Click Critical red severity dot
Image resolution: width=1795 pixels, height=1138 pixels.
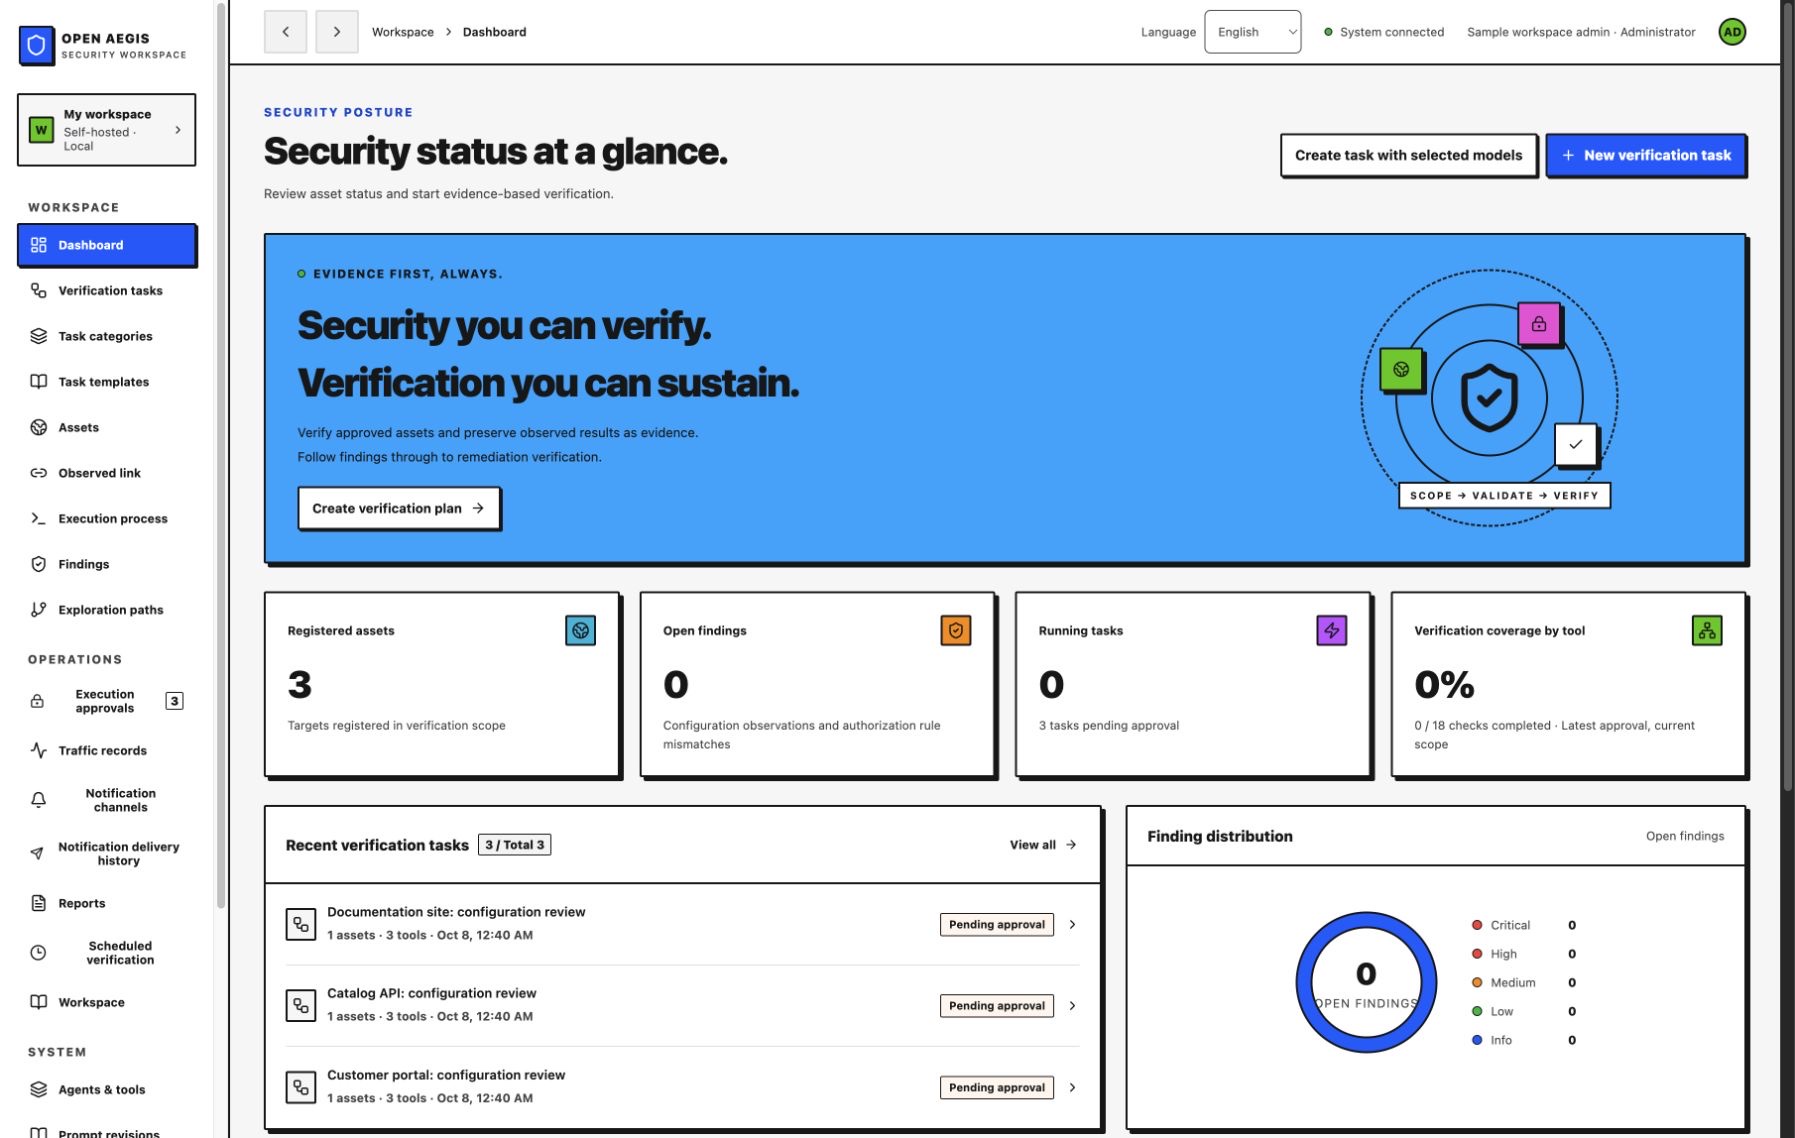1477,925
